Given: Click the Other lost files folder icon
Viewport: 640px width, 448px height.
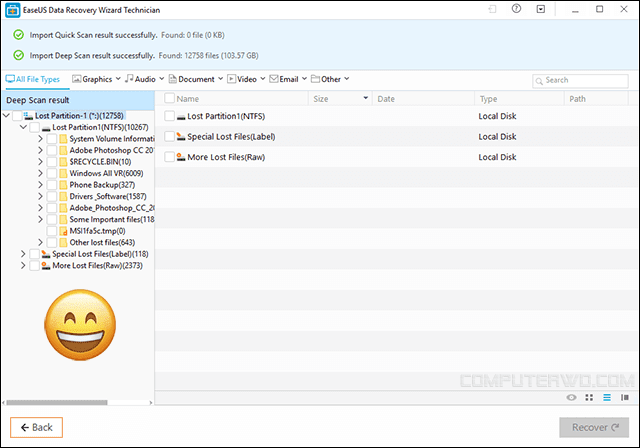Looking at the screenshot, I should pos(63,243).
